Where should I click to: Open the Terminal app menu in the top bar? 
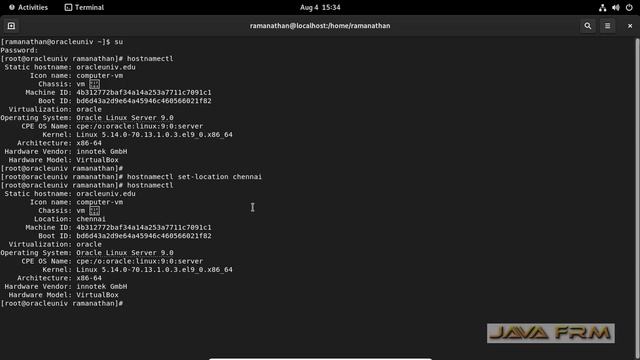84,7
